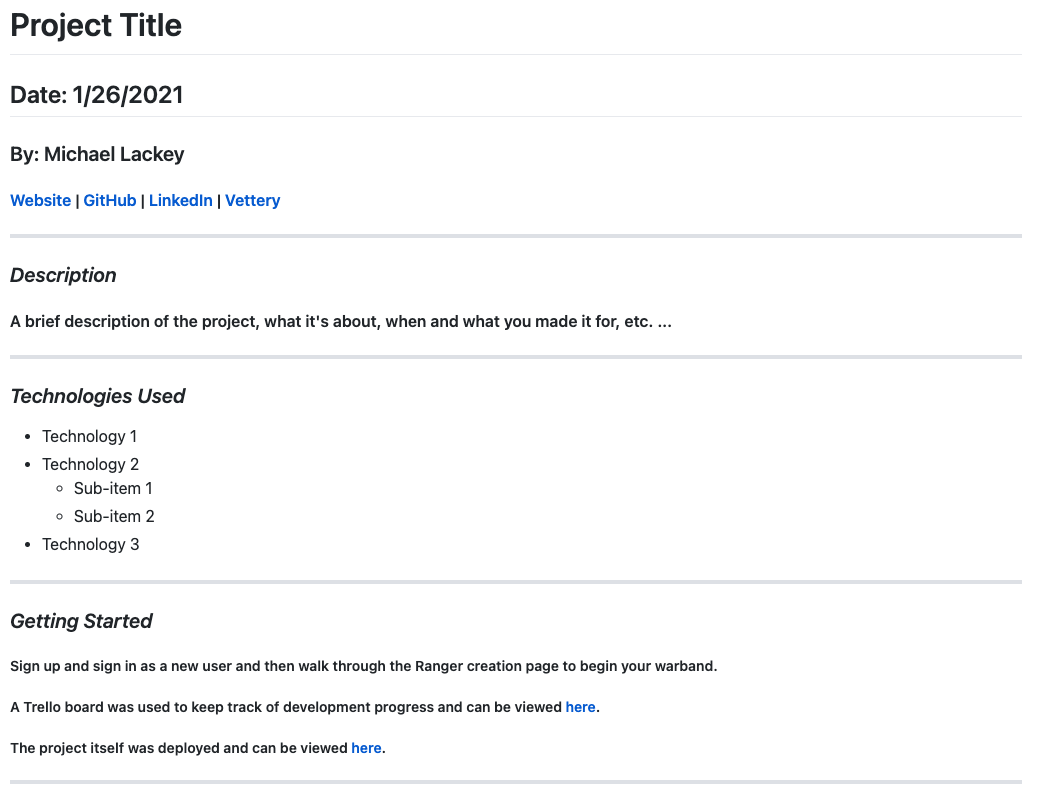The image size is (1042, 797).
Task: Click the Technology 3 list item
Action: [x=90, y=544]
